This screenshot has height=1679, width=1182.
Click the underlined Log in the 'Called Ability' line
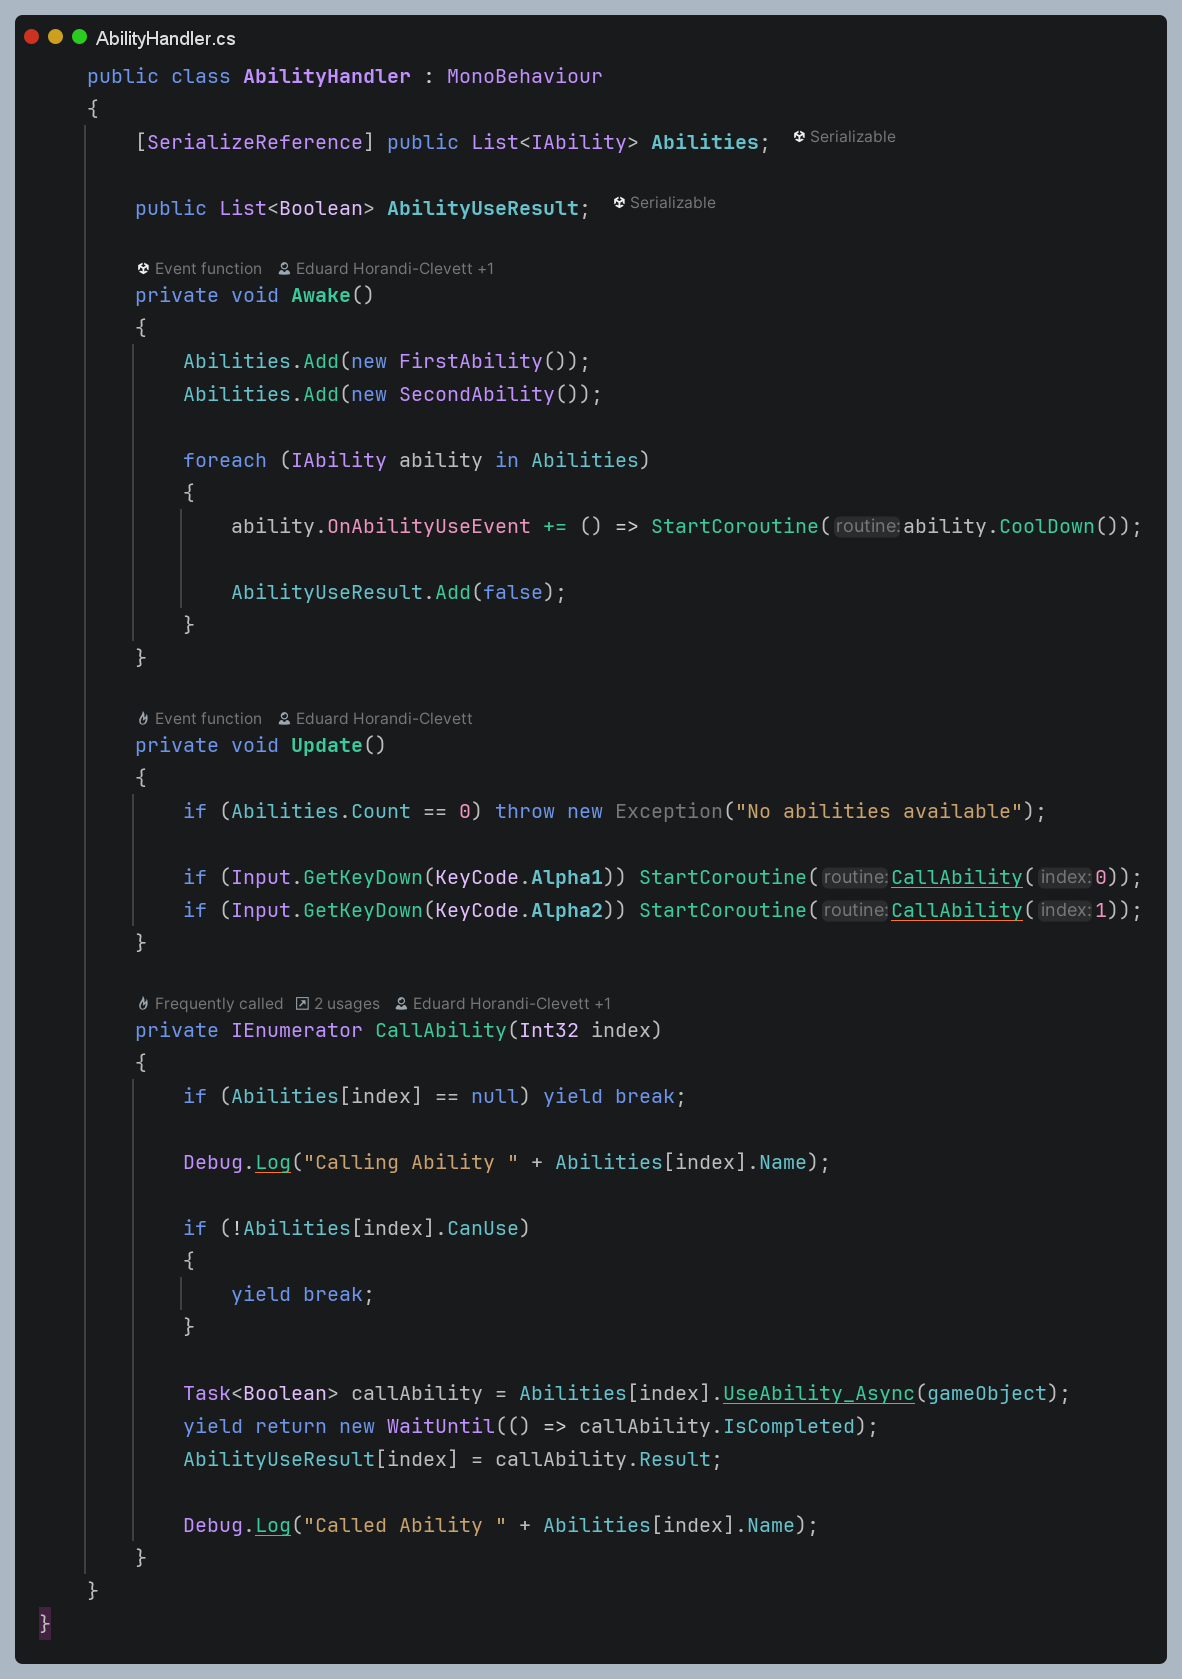click(x=272, y=1525)
